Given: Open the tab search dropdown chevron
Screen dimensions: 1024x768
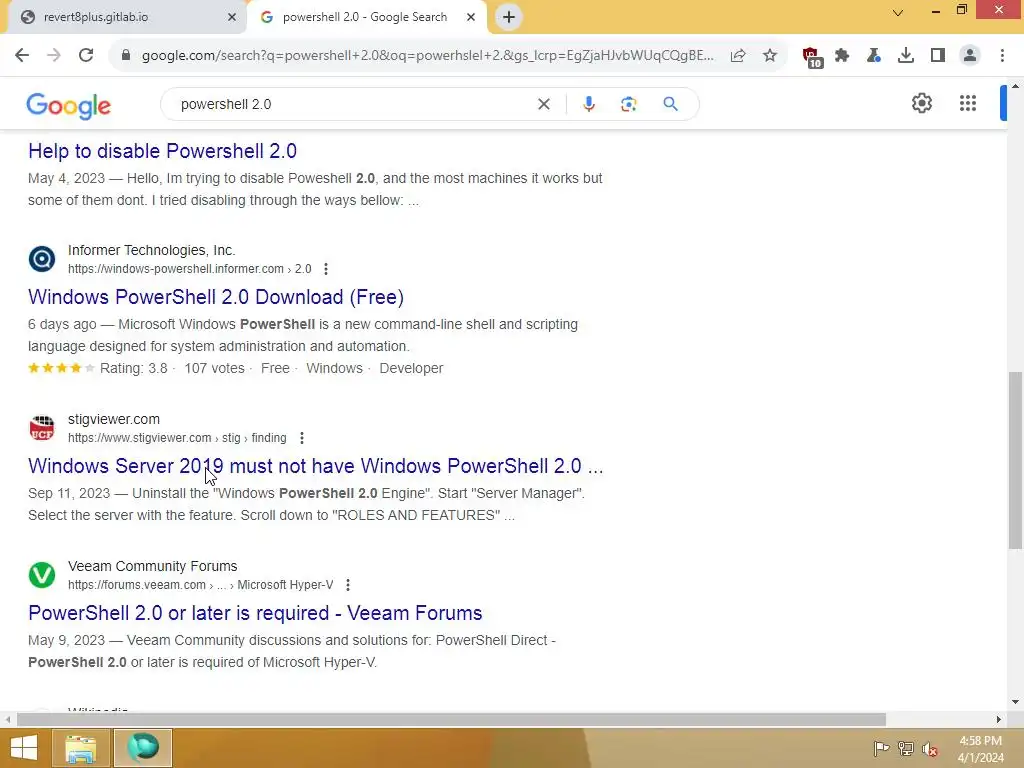Looking at the screenshot, I should coord(898,12).
